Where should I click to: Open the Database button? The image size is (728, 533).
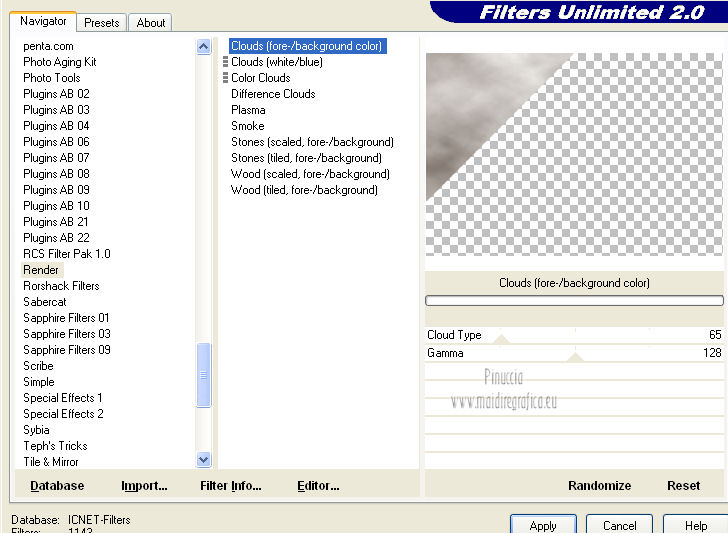point(57,486)
